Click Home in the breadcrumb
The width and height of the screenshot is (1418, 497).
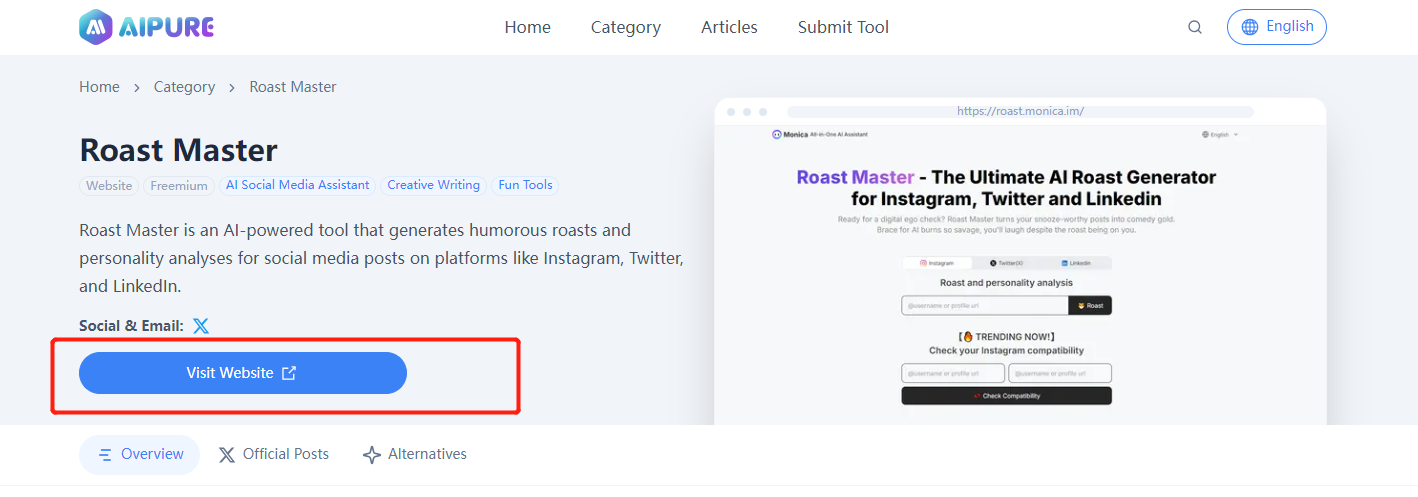click(x=99, y=87)
